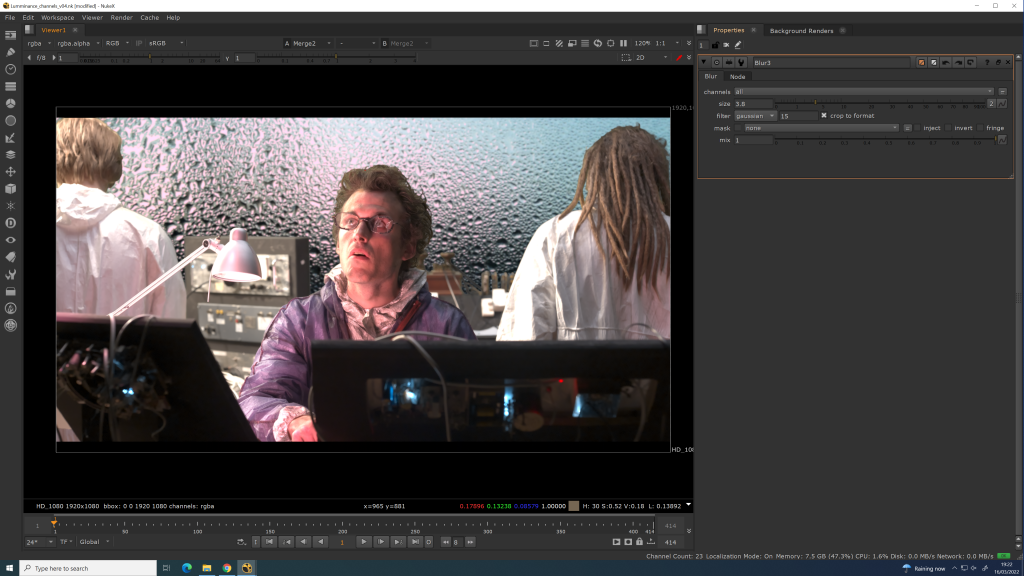
Task: Enable the invert mask checkbox
Action: tap(948, 128)
